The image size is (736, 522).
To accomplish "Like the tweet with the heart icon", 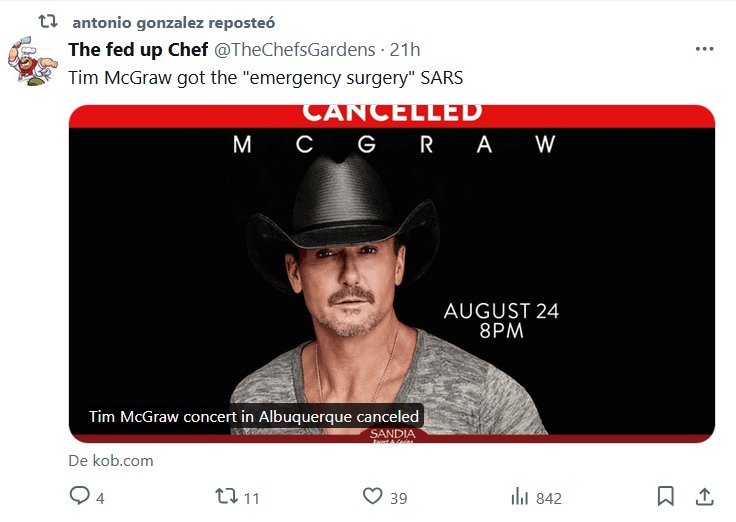I will tap(373, 497).
